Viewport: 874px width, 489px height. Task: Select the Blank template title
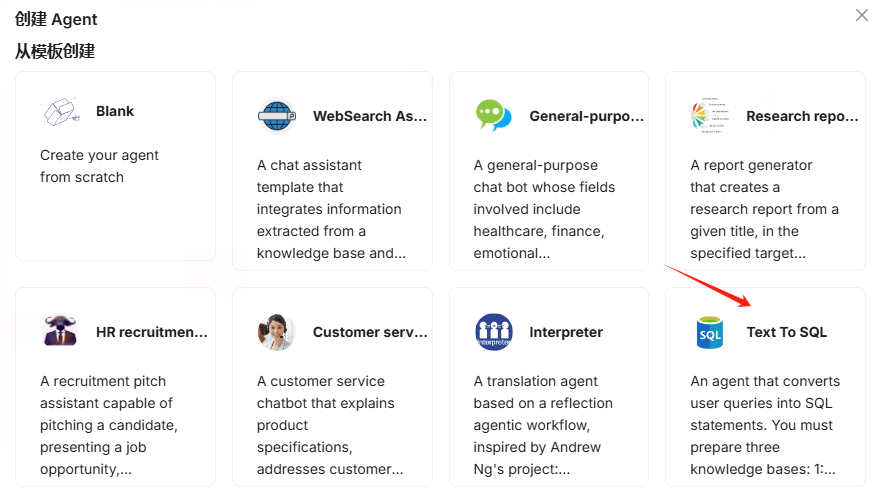(x=115, y=111)
